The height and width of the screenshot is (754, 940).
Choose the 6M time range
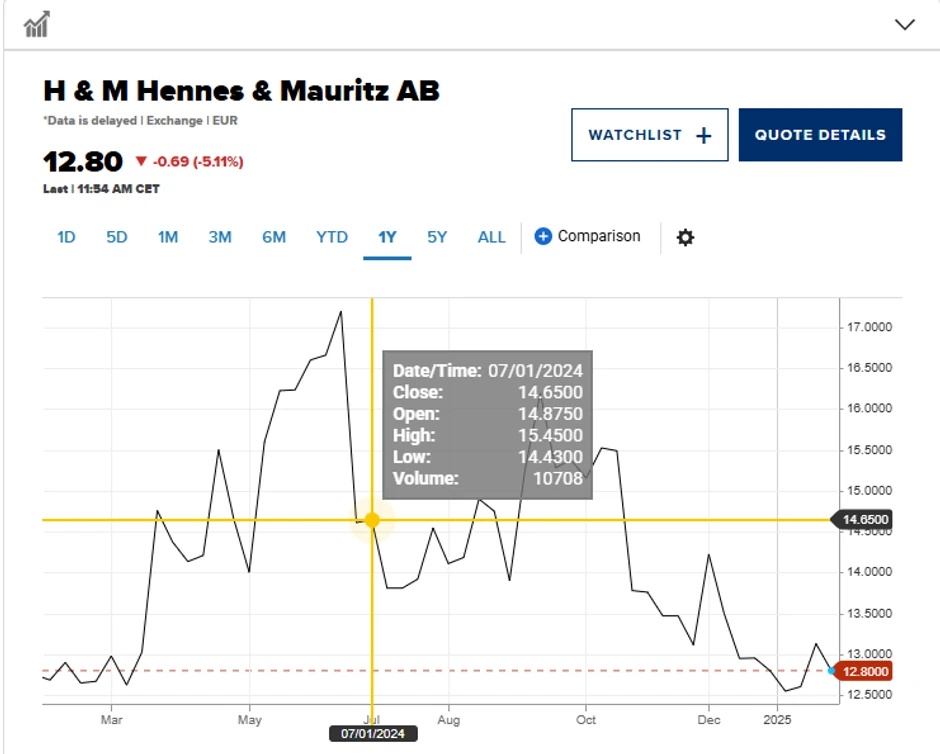tap(274, 238)
